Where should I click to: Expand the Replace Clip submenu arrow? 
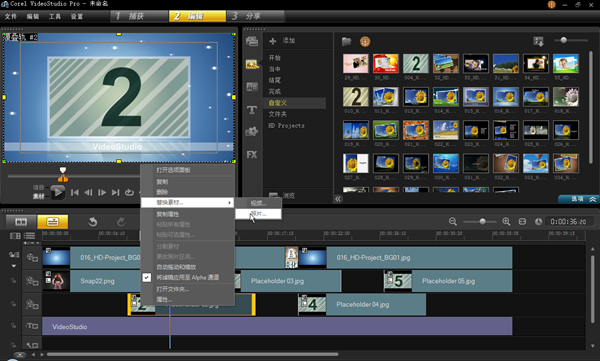point(230,203)
